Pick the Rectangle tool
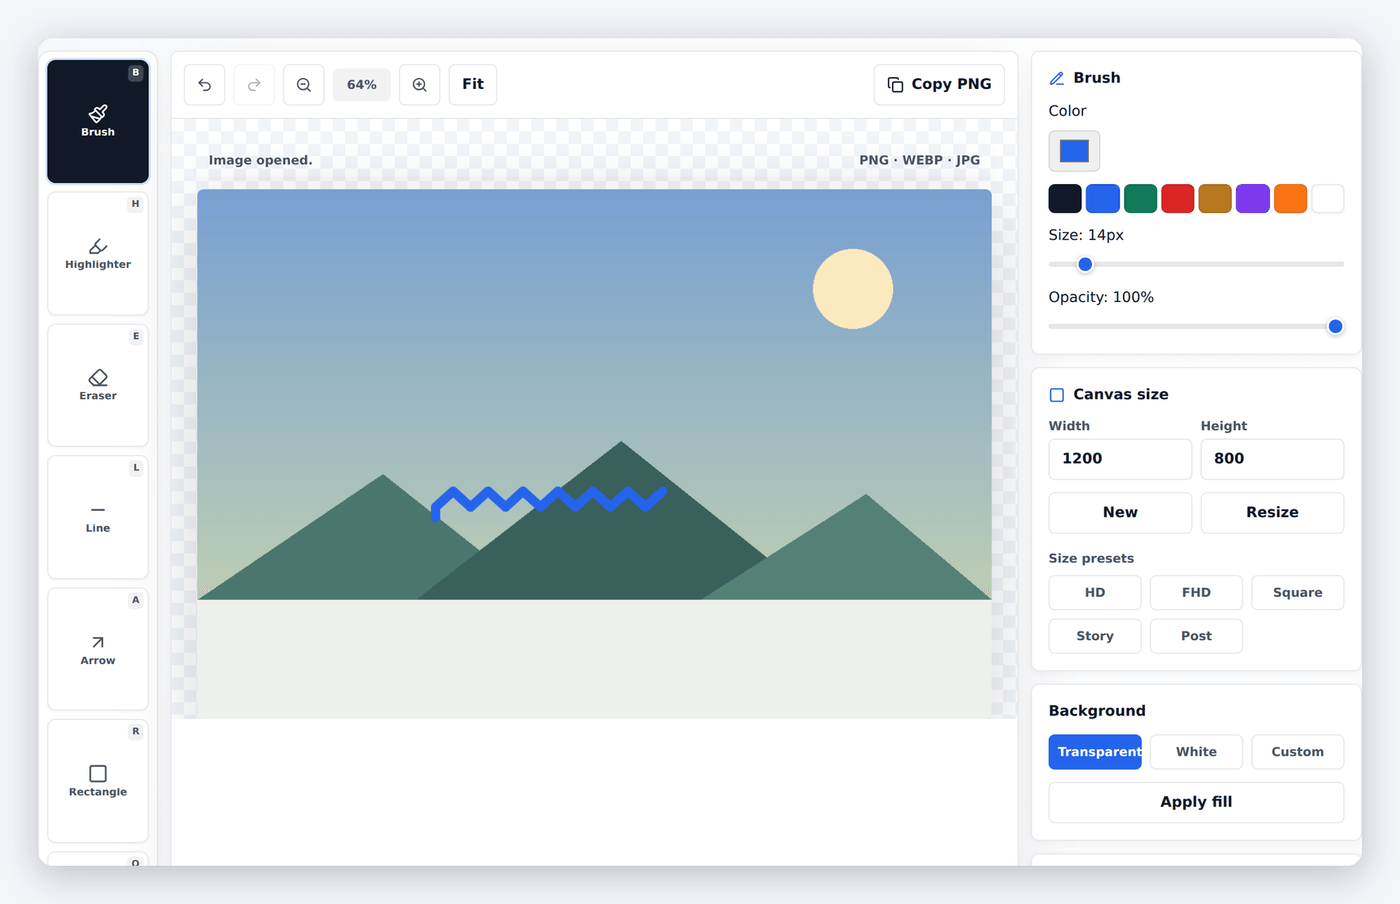Image resolution: width=1400 pixels, height=904 pixels. pos(98,781)
